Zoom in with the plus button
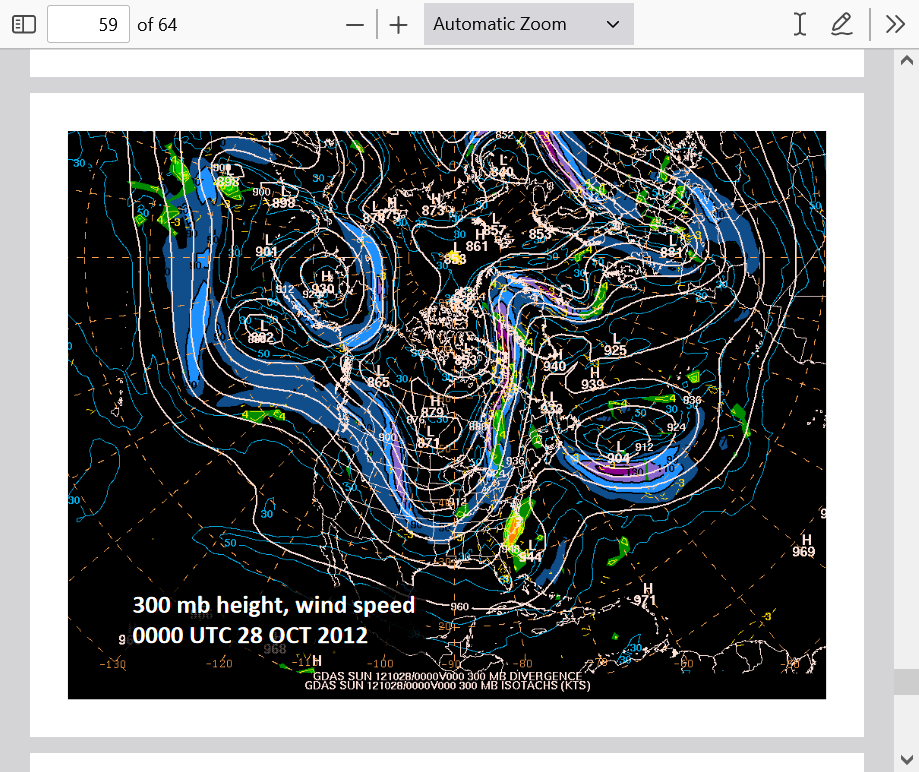Image resolution: width=919 pixels, height=772 pixels. [398, 25]
